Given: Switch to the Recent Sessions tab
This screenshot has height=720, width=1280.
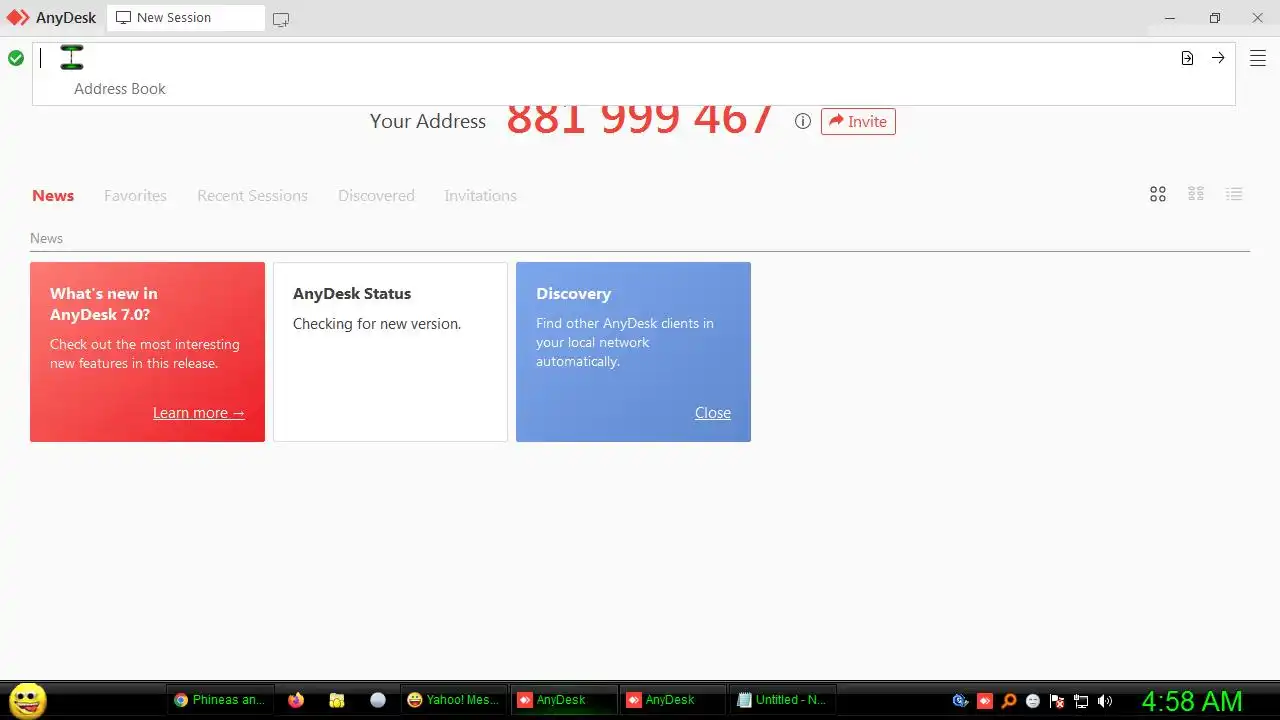Looking at the screenshot, I should point(252,196).
